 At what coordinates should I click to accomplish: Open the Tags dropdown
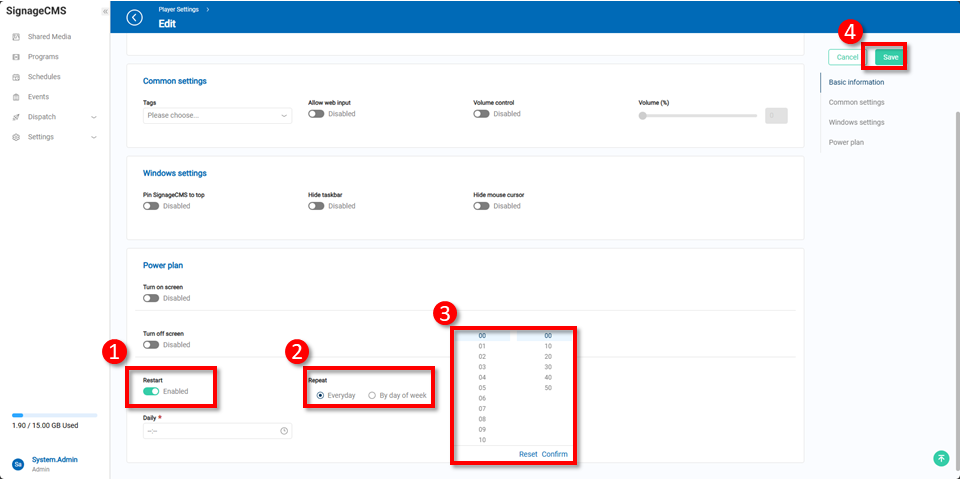pos(217,115)
